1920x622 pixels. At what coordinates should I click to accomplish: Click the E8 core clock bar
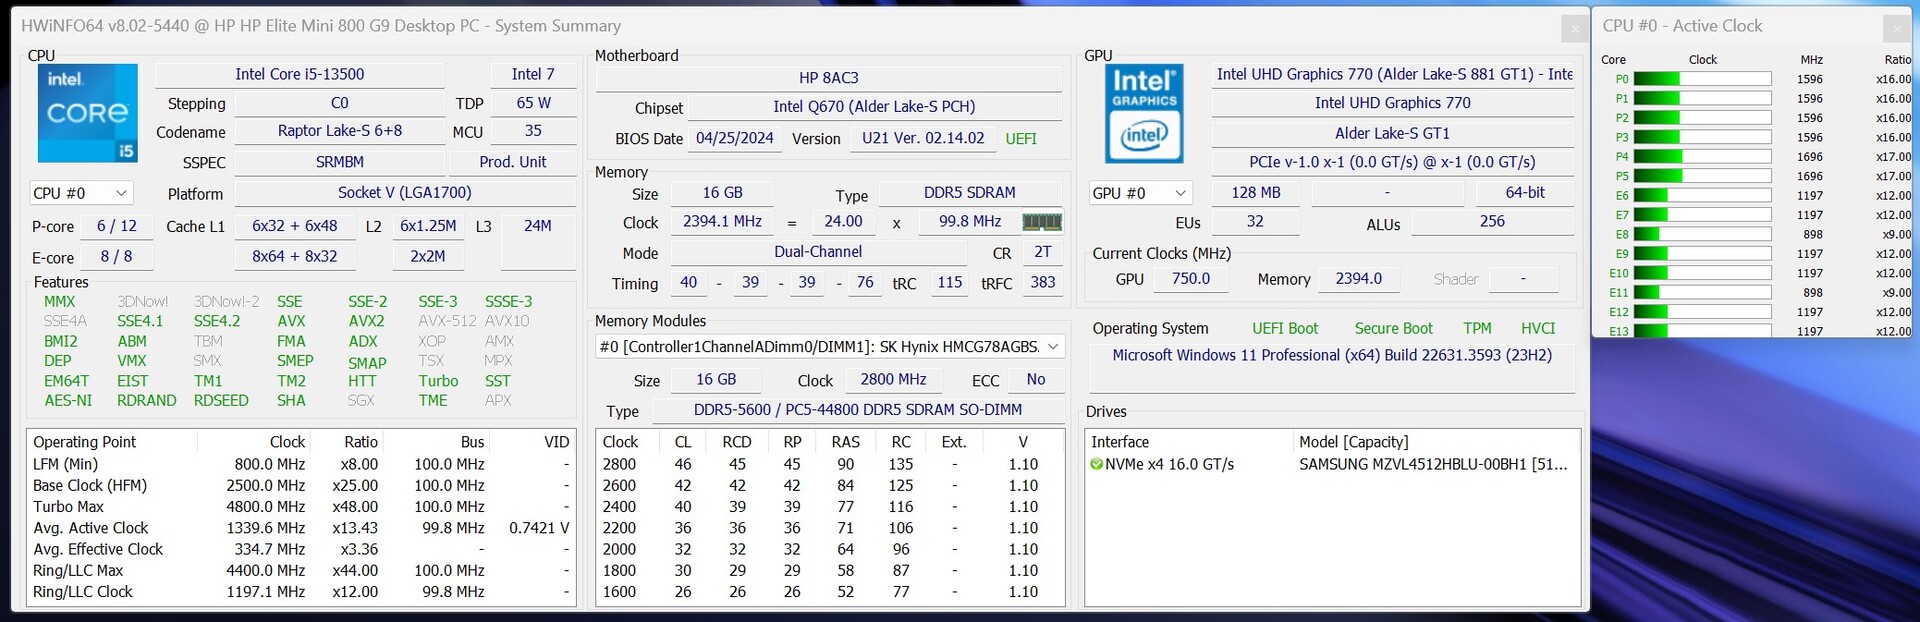click(x=1702, y=234)
